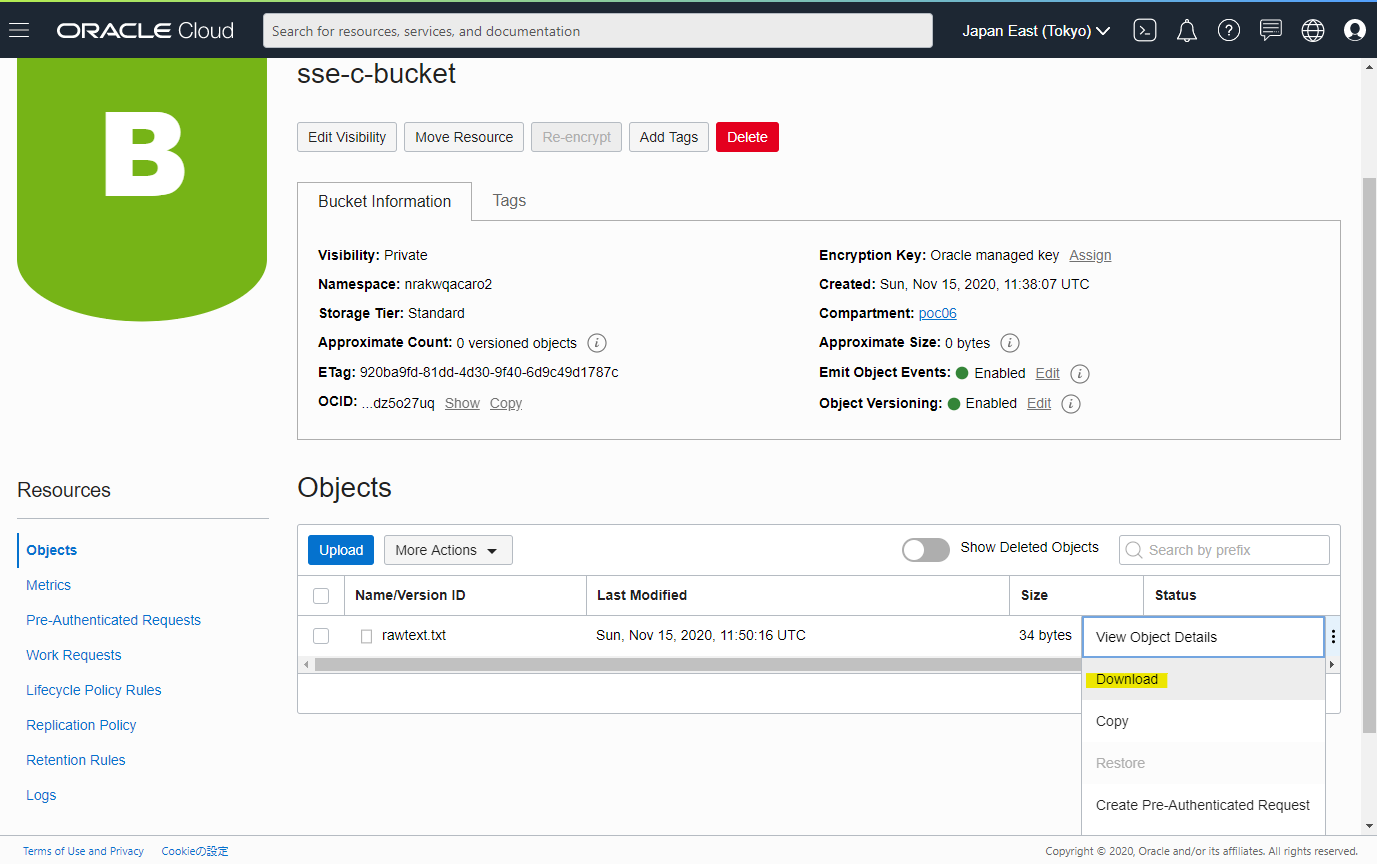1377x864 pixels.
Task: Open Pre-Authenticated Requests in Resources
Action: 113,620
